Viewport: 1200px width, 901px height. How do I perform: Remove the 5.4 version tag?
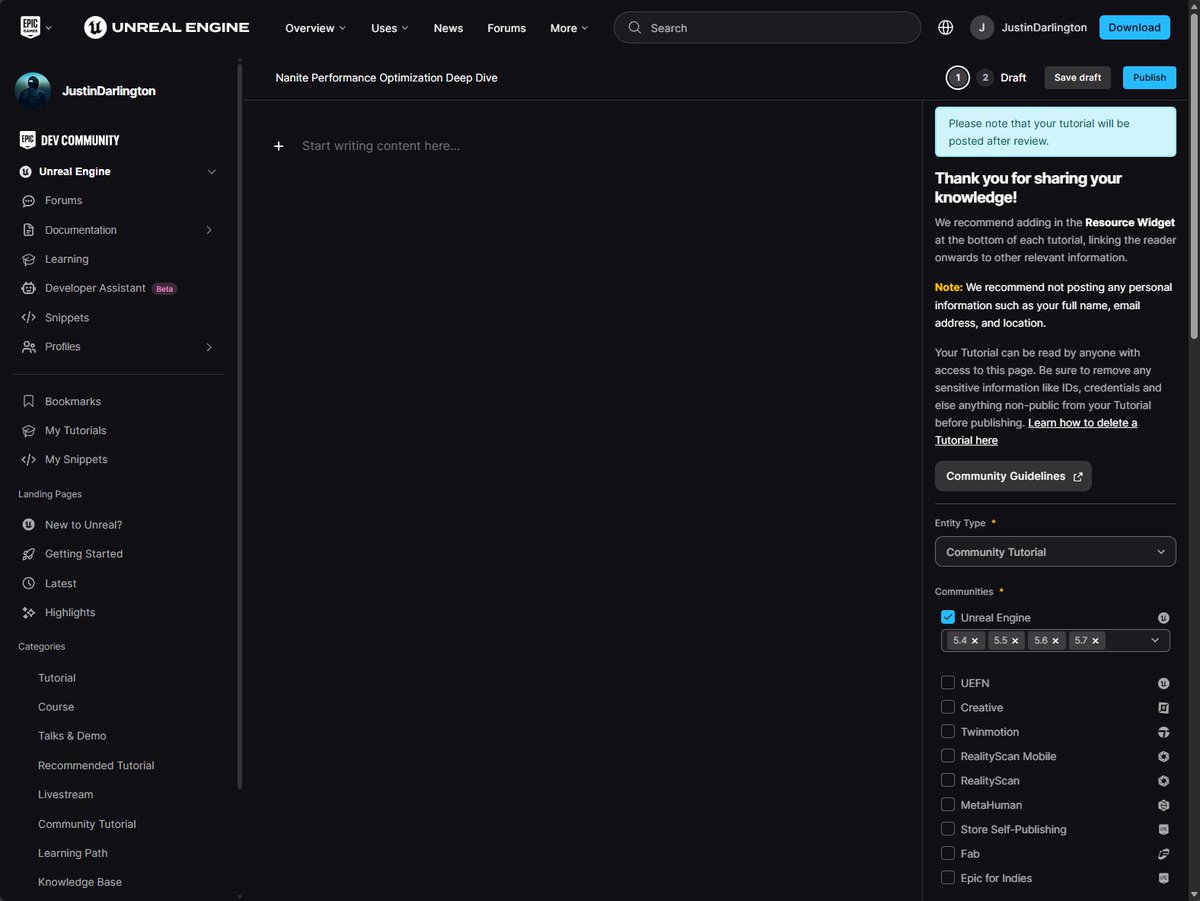[975, 641]
